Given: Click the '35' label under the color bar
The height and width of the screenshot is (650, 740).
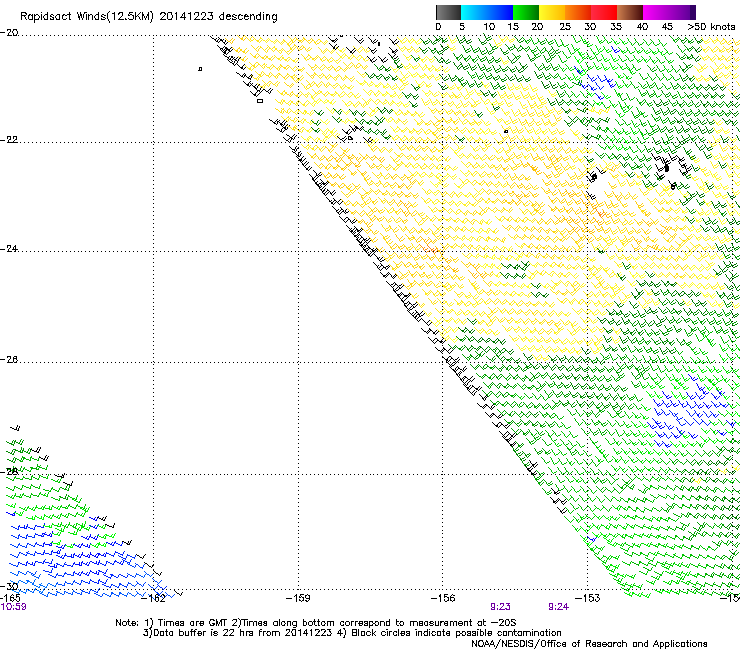Looking at the screenshot, I should pos(616,27).
